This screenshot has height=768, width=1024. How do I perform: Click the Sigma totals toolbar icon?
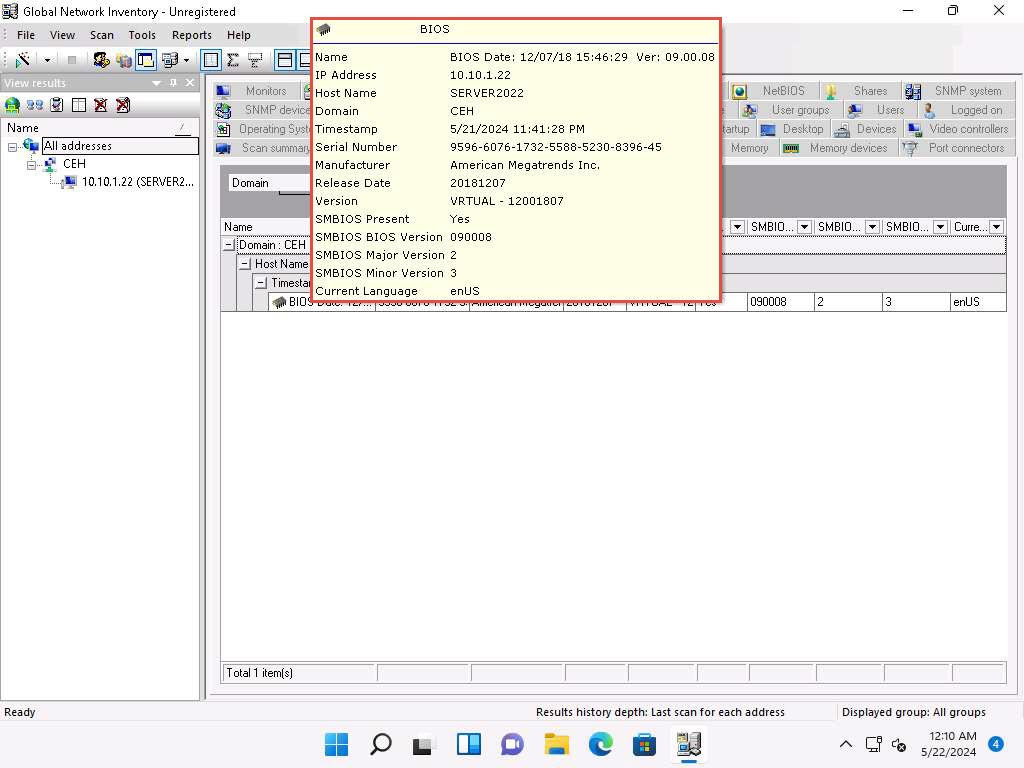point(233,60)
